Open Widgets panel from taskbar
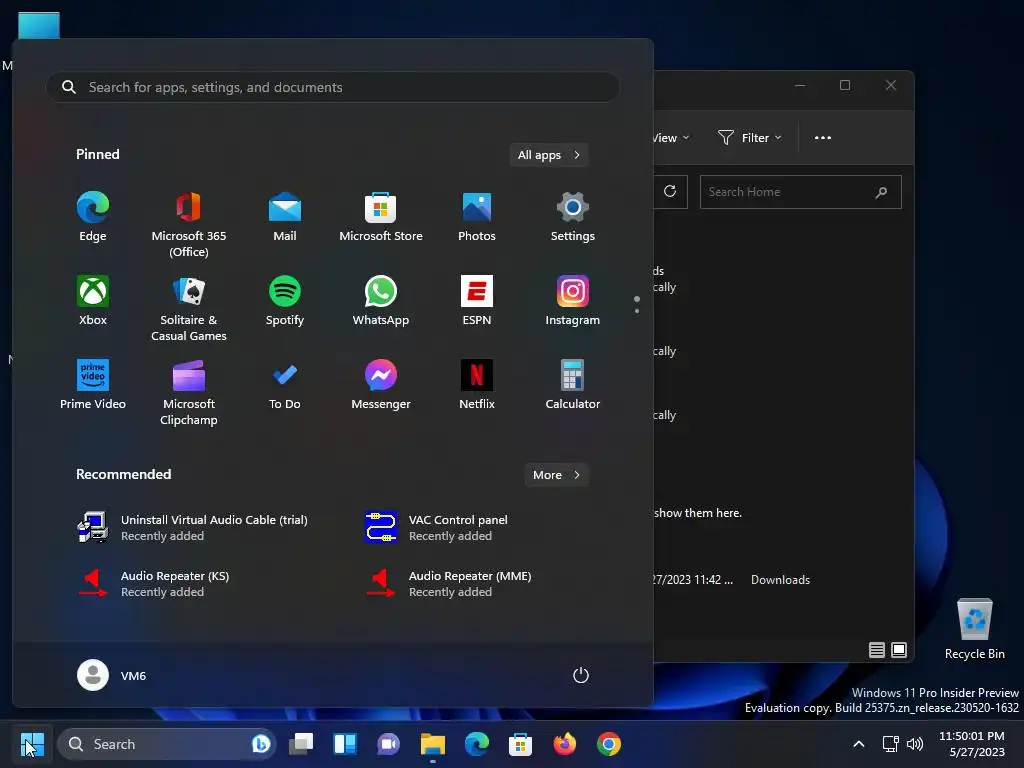 click(x=345, y=744)
